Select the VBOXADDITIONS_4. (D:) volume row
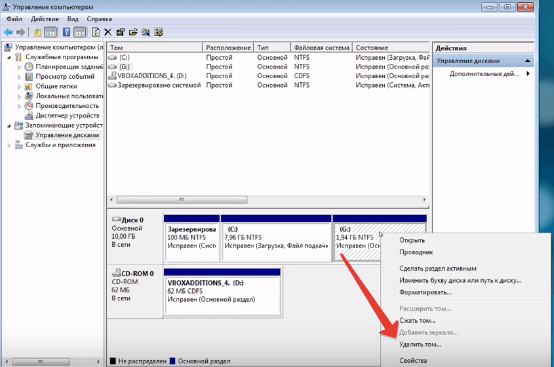Screen dimensions: 554x367 (x=269, y=76)
